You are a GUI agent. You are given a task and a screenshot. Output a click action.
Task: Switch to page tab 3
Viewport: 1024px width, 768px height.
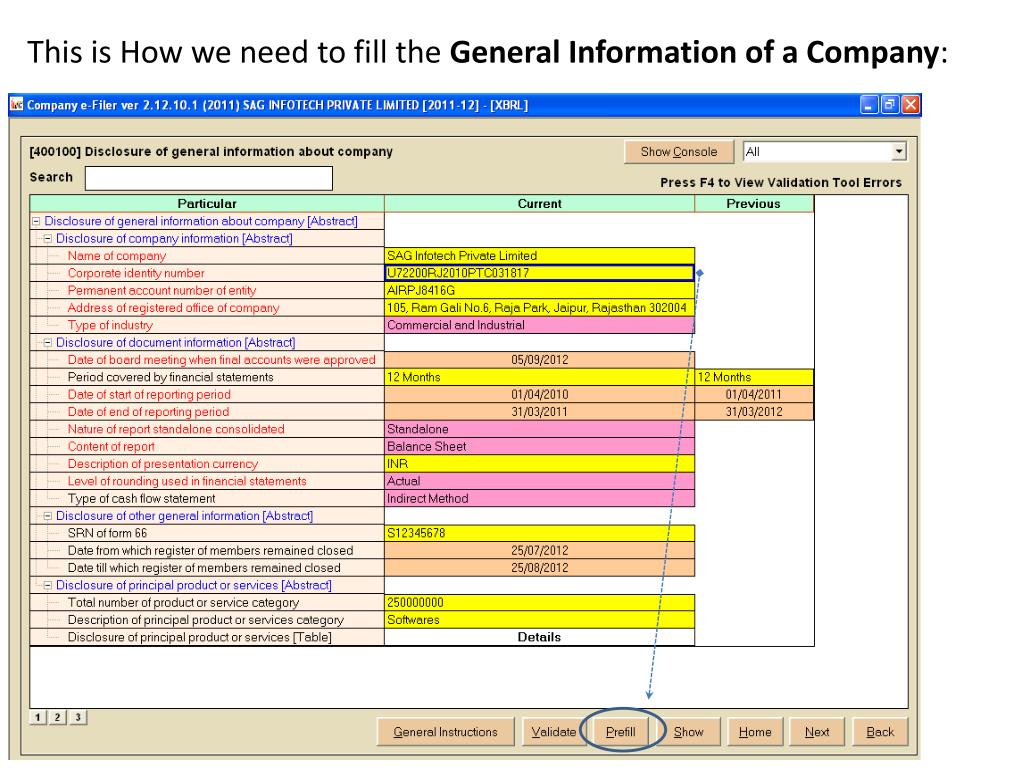[x=78, y=717]
